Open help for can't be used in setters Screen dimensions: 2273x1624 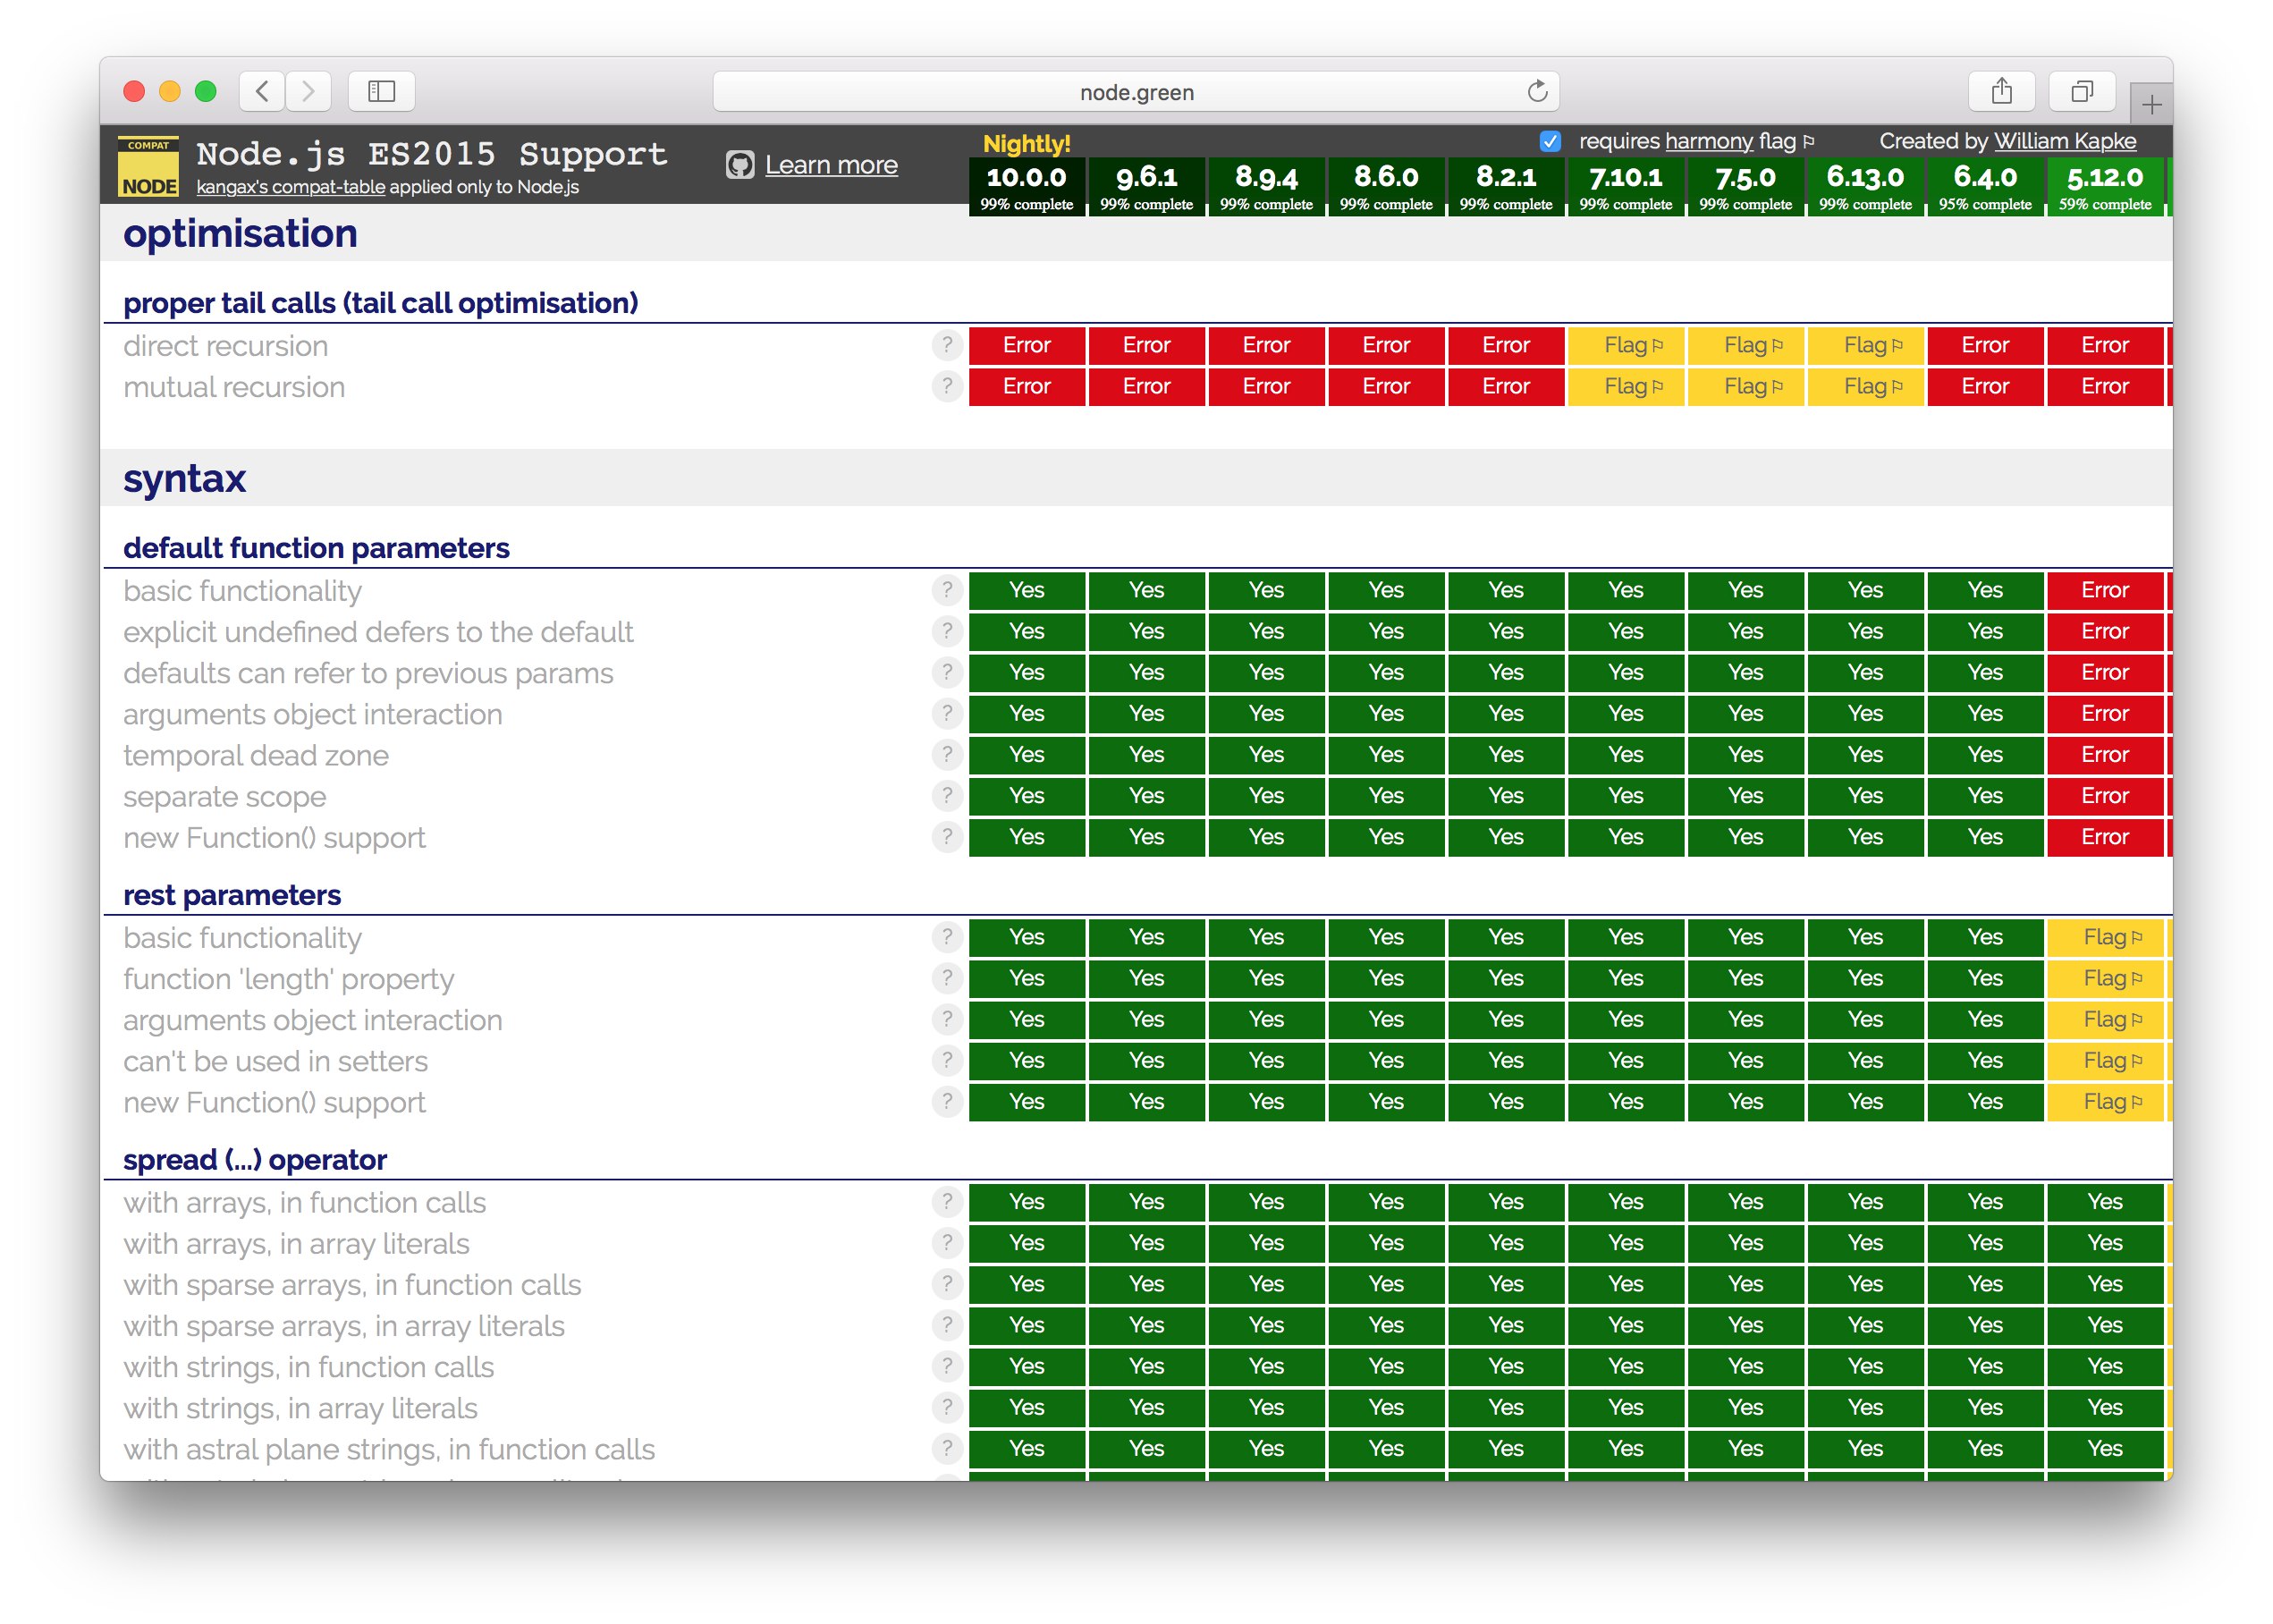point(946,1060)
